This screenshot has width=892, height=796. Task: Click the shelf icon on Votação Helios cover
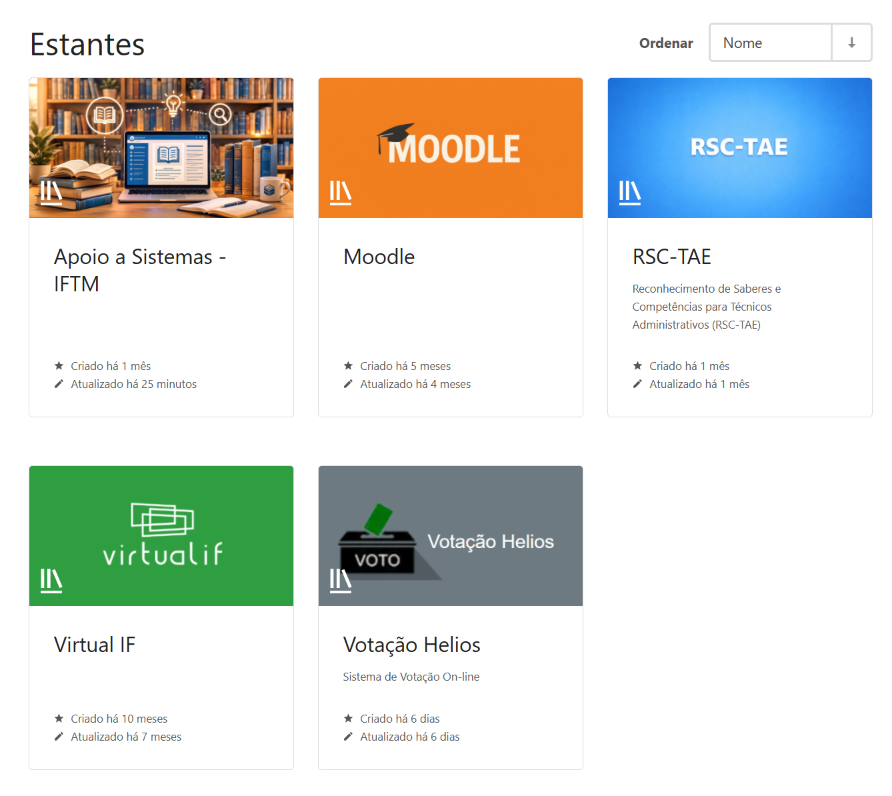pyautogui.click(x=340, y=580)
